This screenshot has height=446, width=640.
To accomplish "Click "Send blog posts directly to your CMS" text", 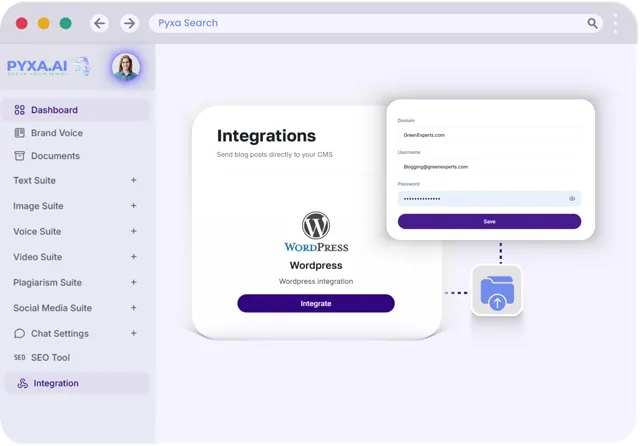I will (275, 155).
